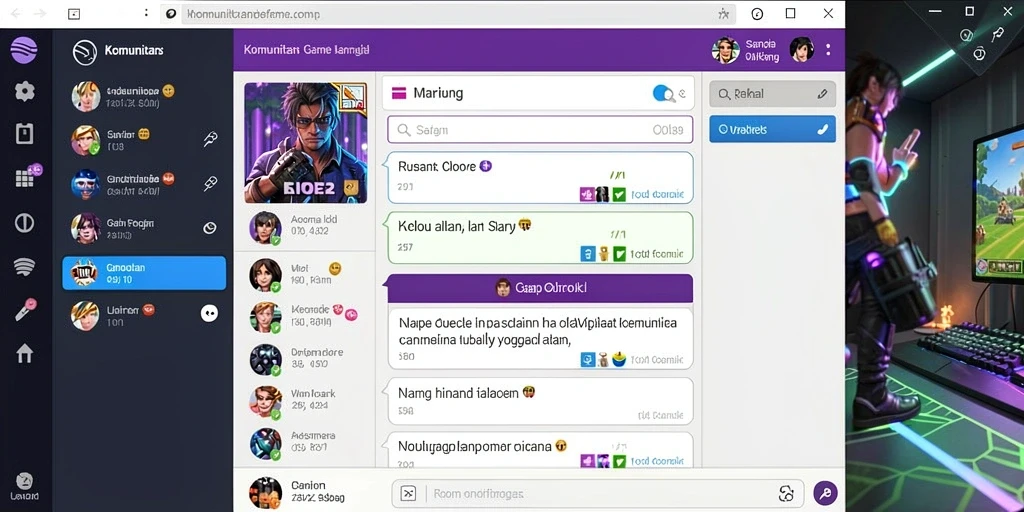1024x512 pixels.
Task: Select the highlighted Gnootan conversation
Action: [x=144, y=273]
